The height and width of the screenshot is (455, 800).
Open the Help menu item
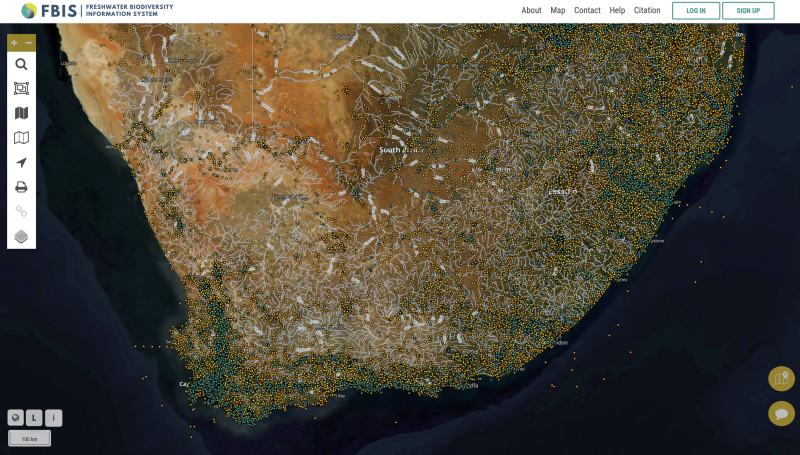coord(617,11)
